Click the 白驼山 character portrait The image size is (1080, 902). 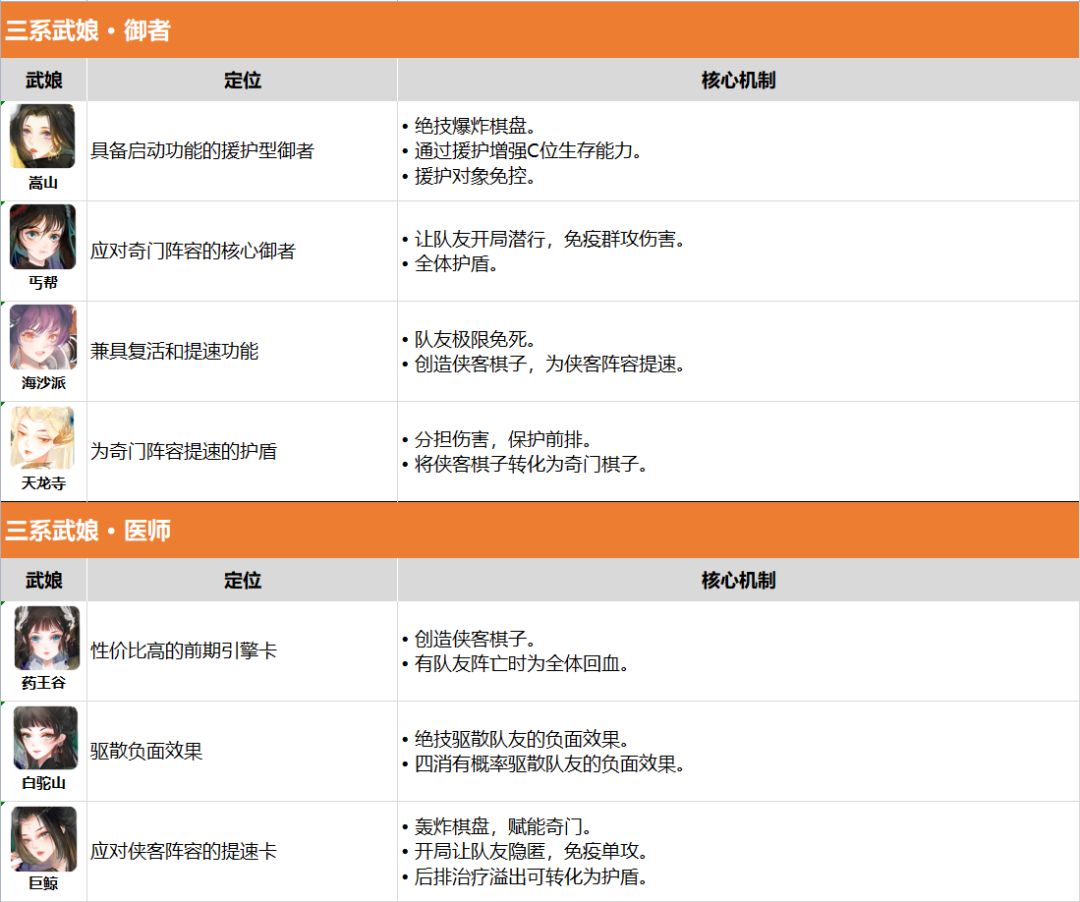tap(45, 737)
